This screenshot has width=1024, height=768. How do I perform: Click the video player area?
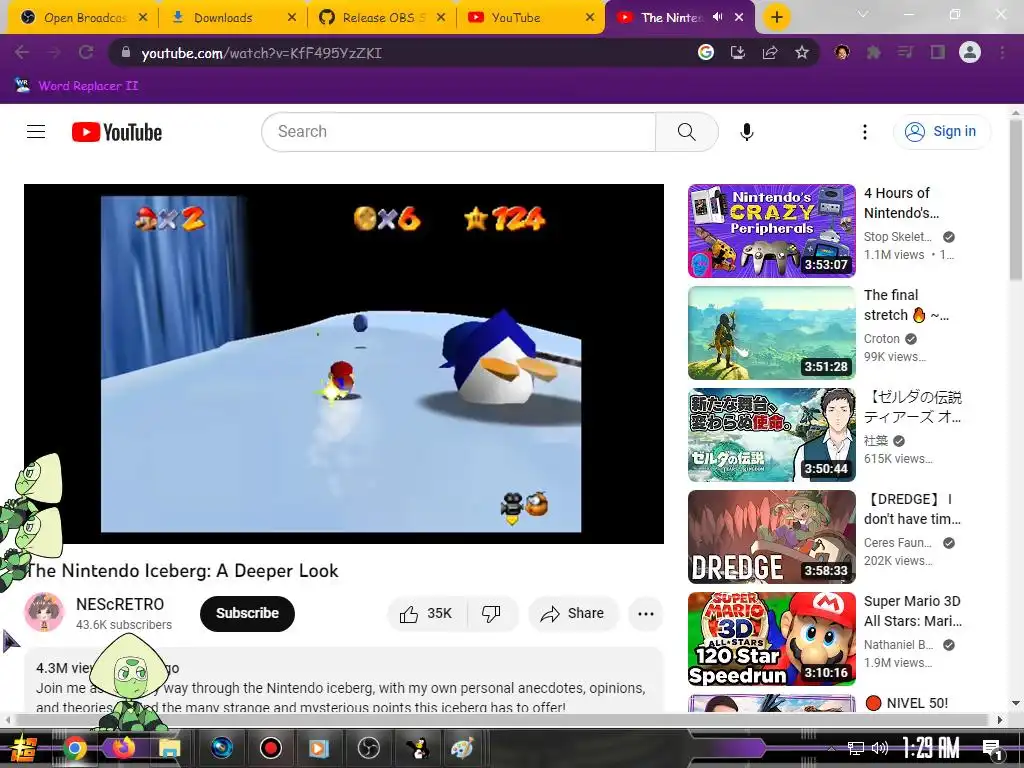point(344,364)
